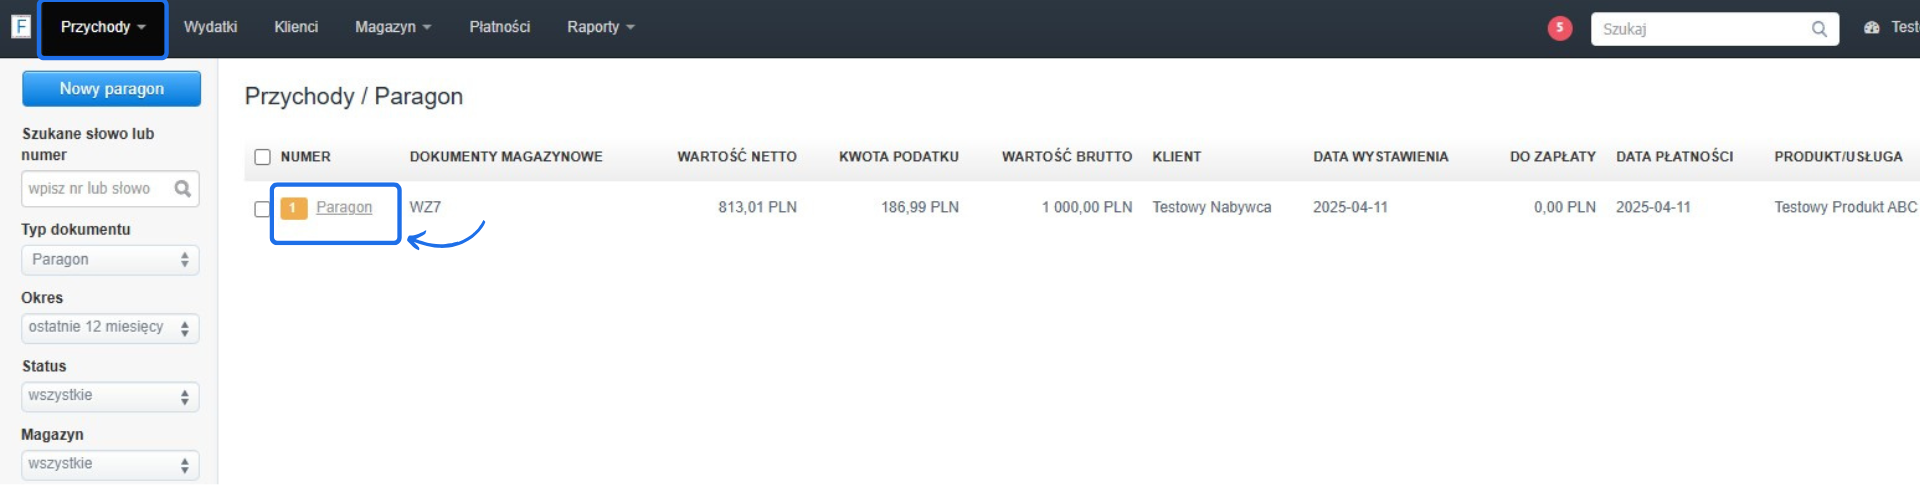
Task: Open the sidebar Magazyn filter dropdown
Action: coord(110,465)
